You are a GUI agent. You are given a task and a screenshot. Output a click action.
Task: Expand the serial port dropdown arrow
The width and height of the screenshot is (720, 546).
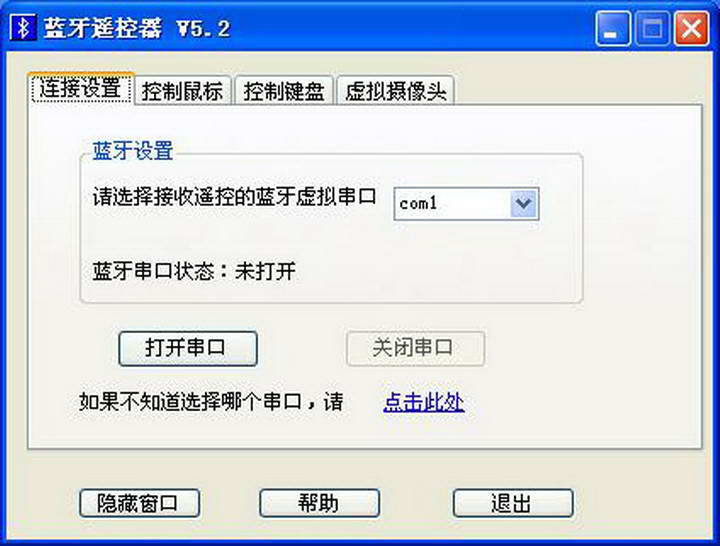(523, 203)
